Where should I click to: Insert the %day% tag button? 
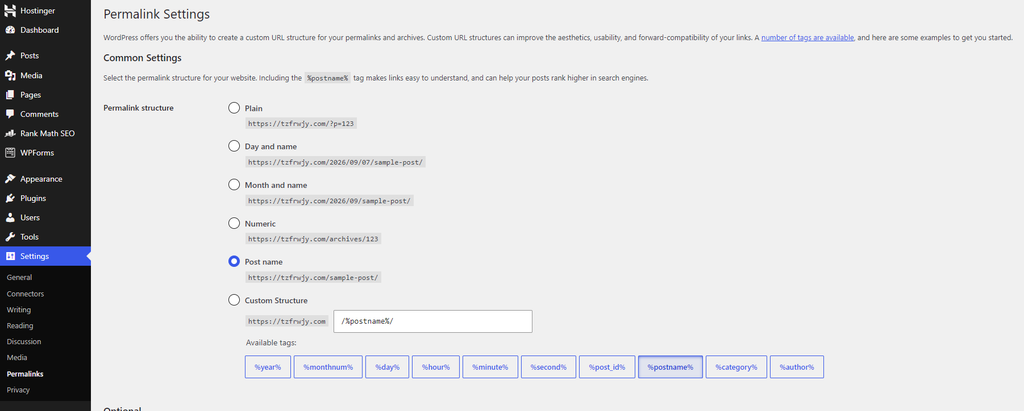pyautogui.click(x=387, y=367)
